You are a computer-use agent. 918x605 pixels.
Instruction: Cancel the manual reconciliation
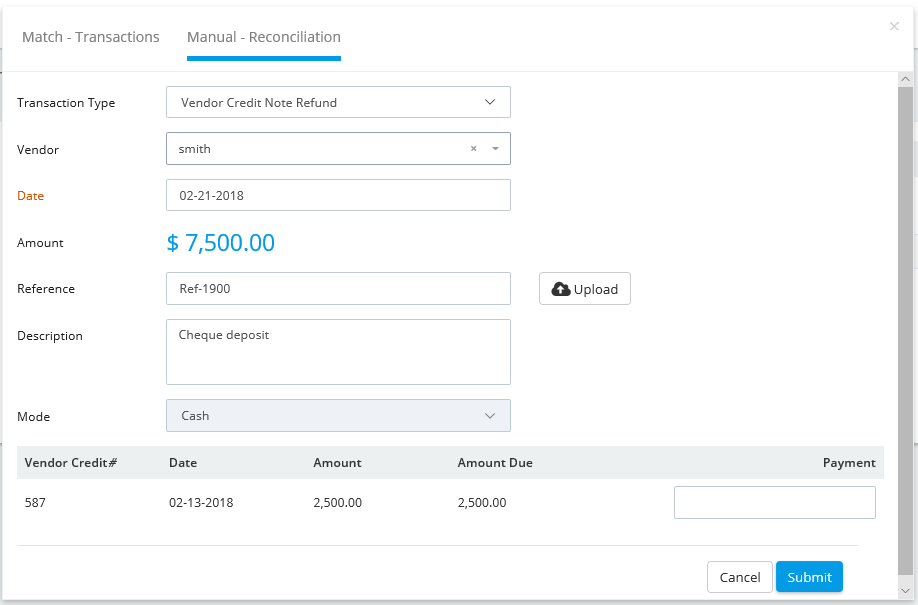740,577
